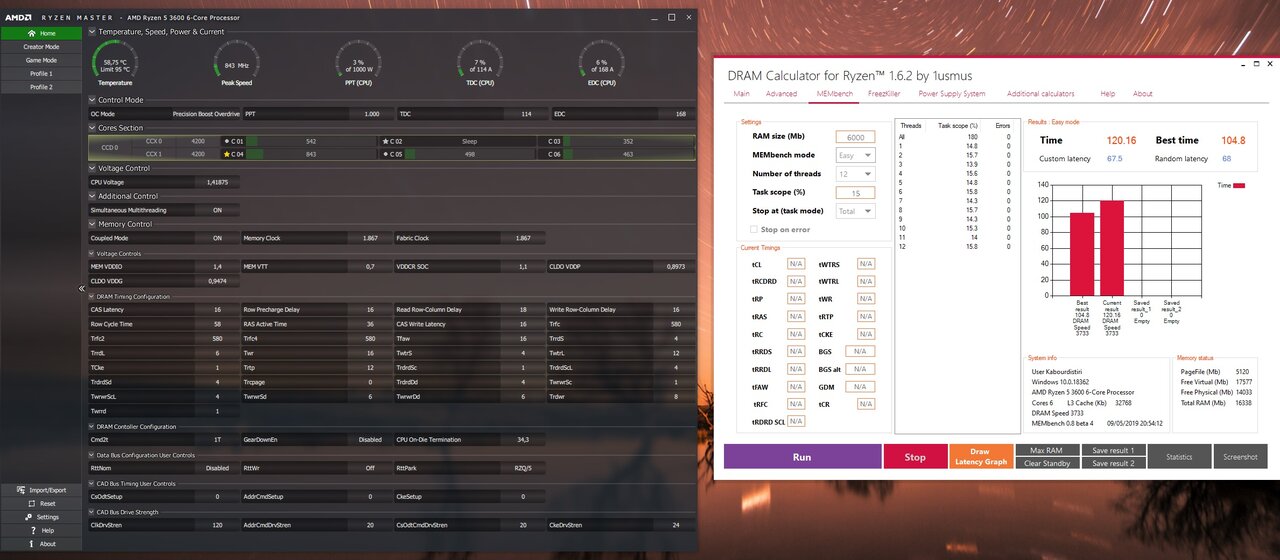The height and width of the screenshot is (560, 1280).
Task: Click the Best result bar in chart
Action: coord(1082,254)
